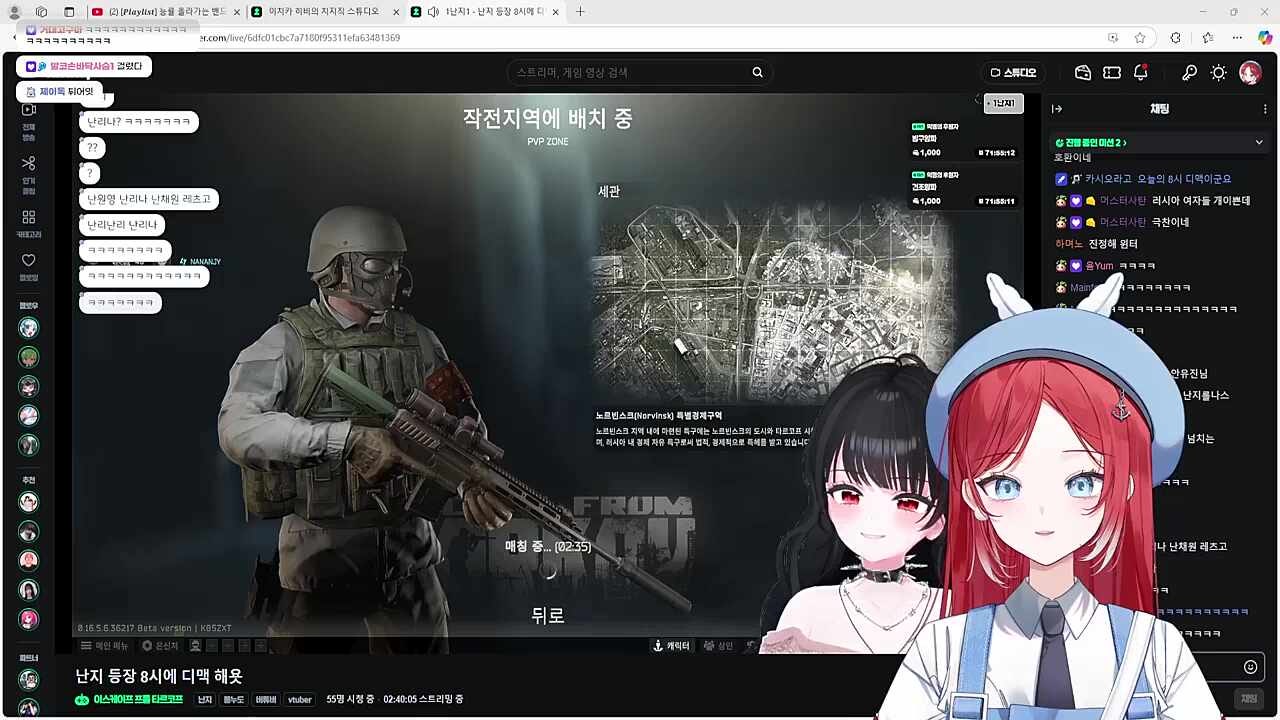
Task: Open the second followed channel avatar
Action: [28, 357]
